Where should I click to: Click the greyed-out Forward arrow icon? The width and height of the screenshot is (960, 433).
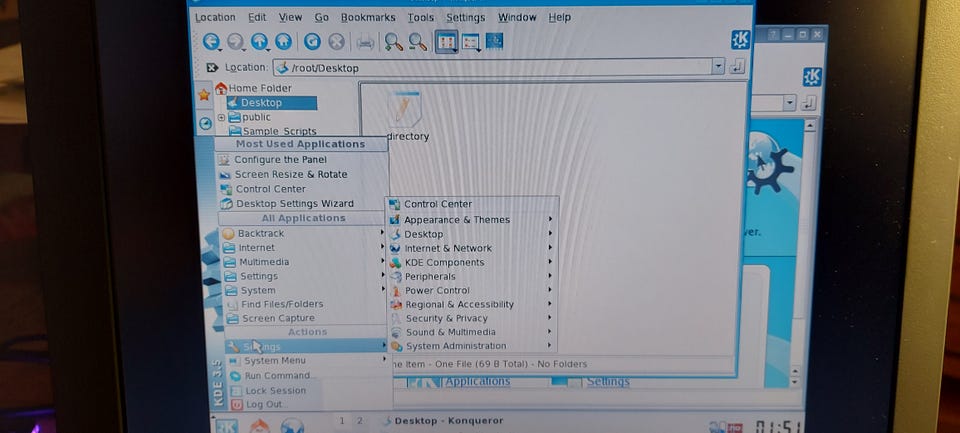tap(236, 42)
